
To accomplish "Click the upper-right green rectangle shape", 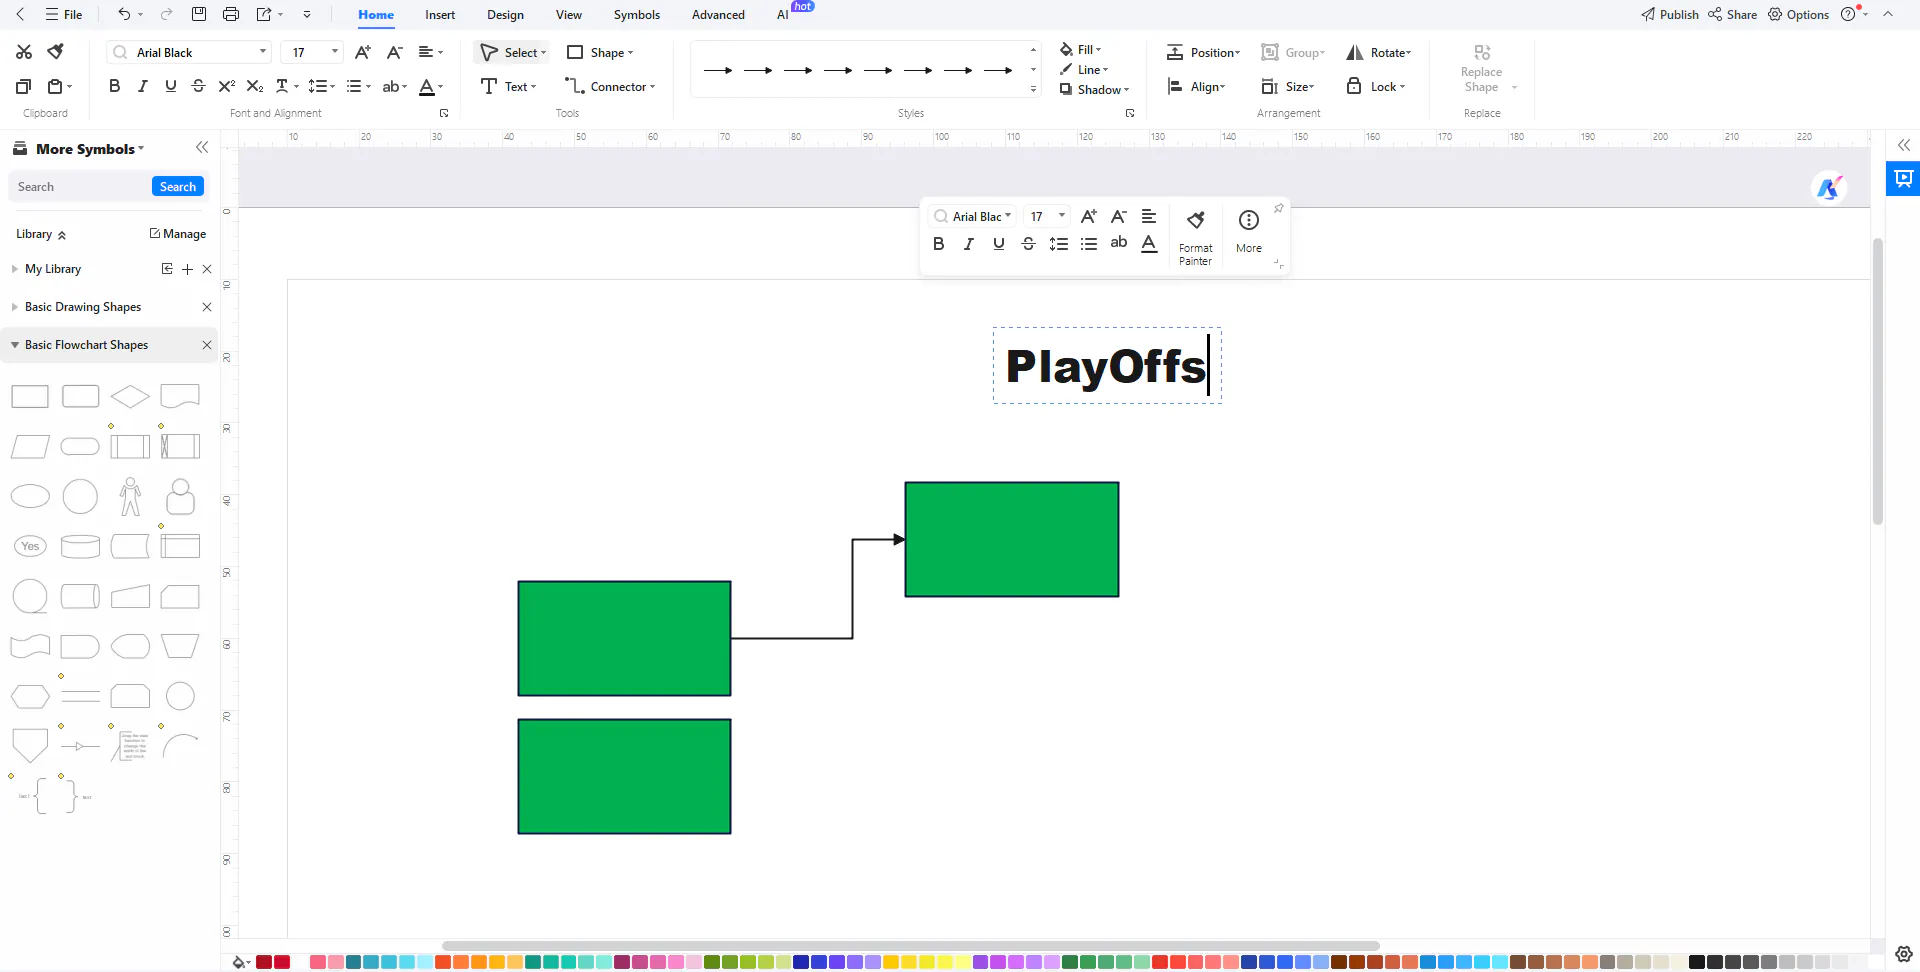I will click(x=1012, y=540).
